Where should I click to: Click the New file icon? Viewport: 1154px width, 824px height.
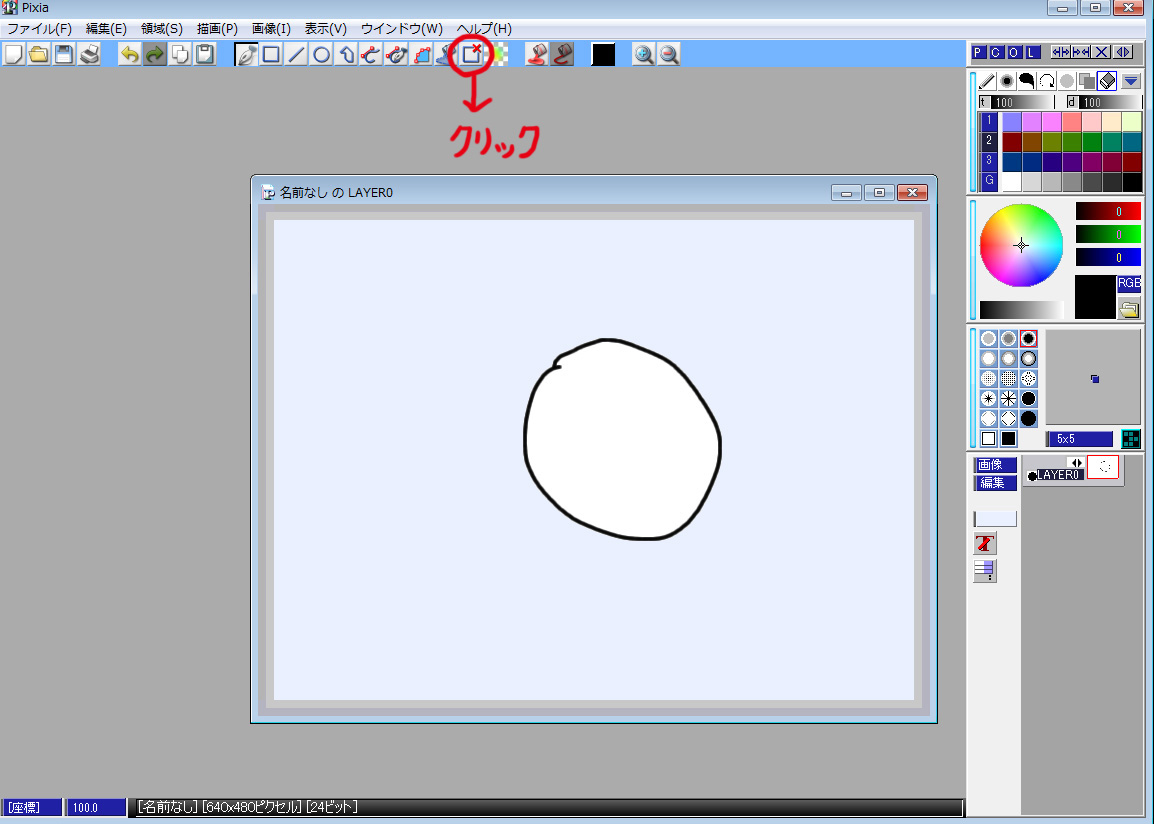tap(14, 54)
